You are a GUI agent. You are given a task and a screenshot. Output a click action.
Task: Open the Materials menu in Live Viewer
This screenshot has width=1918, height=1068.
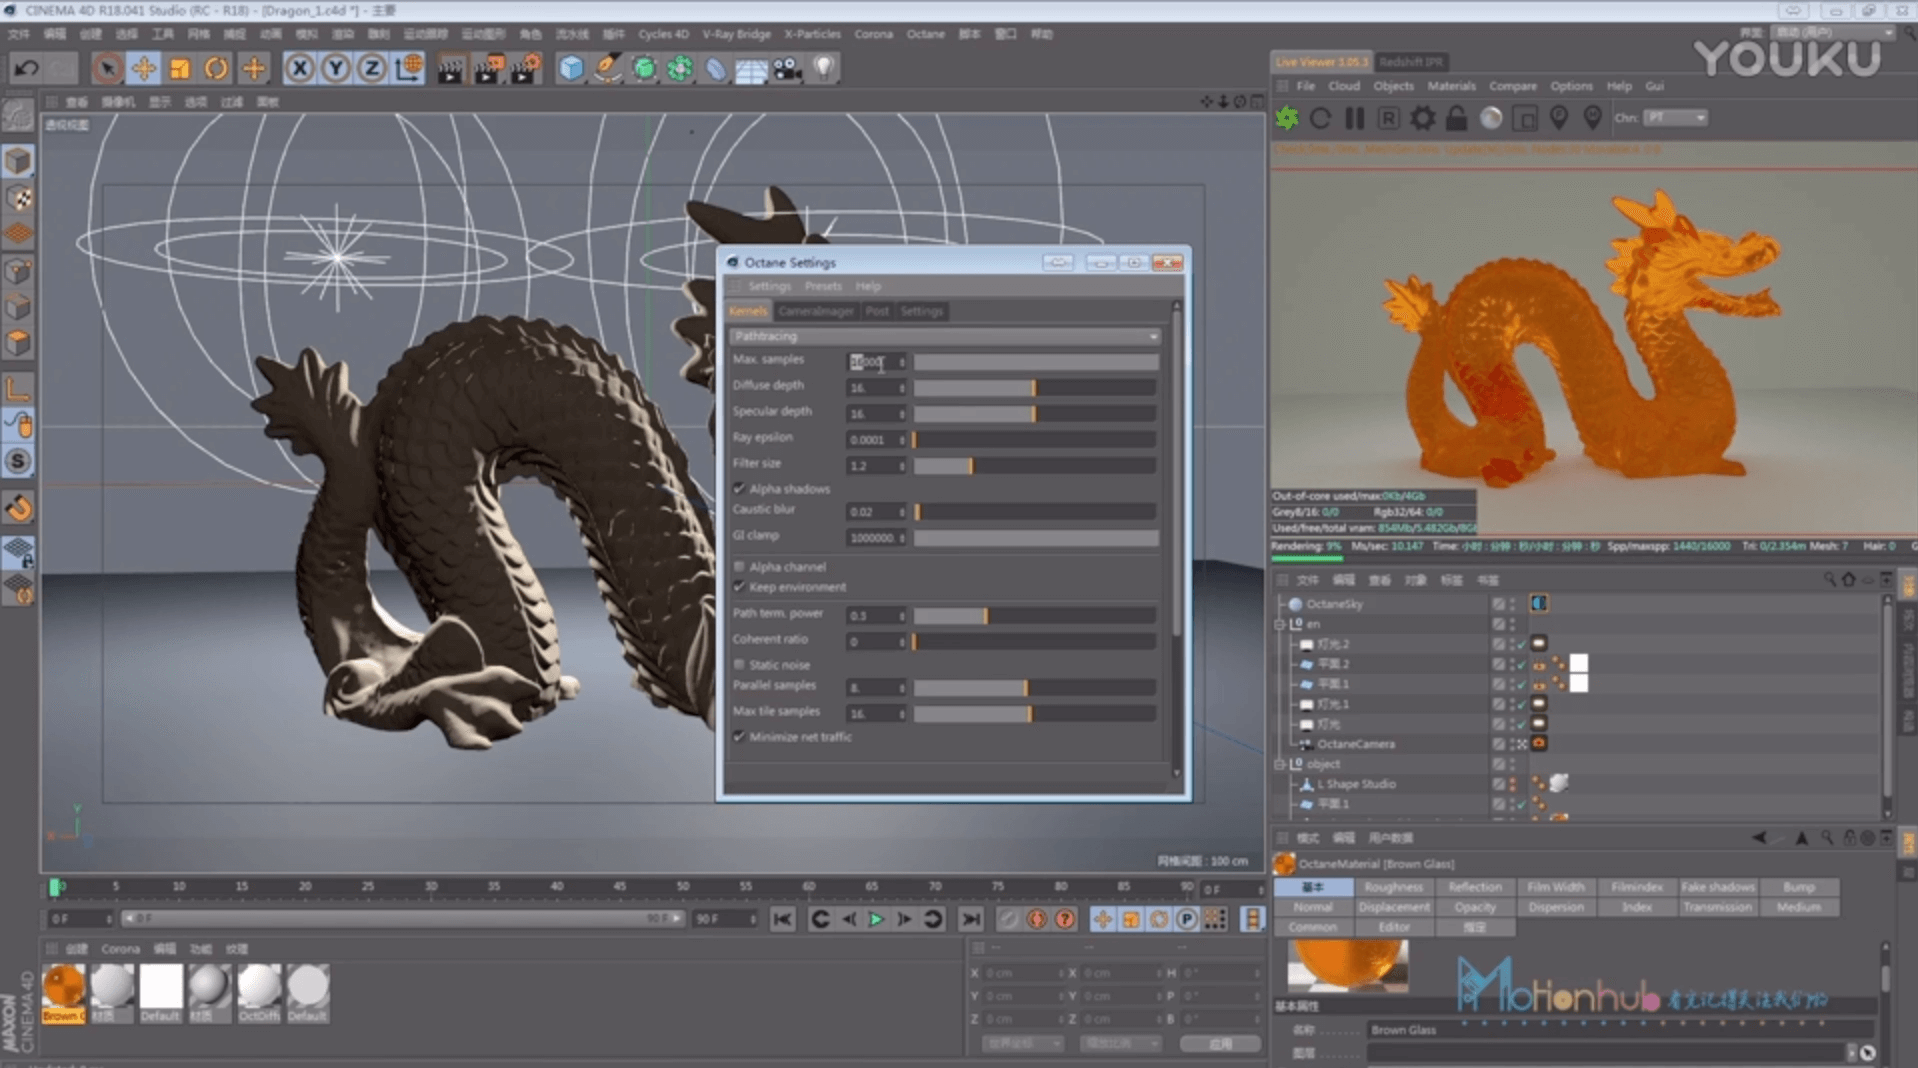pyautogui.click(x=1451, y=86)
